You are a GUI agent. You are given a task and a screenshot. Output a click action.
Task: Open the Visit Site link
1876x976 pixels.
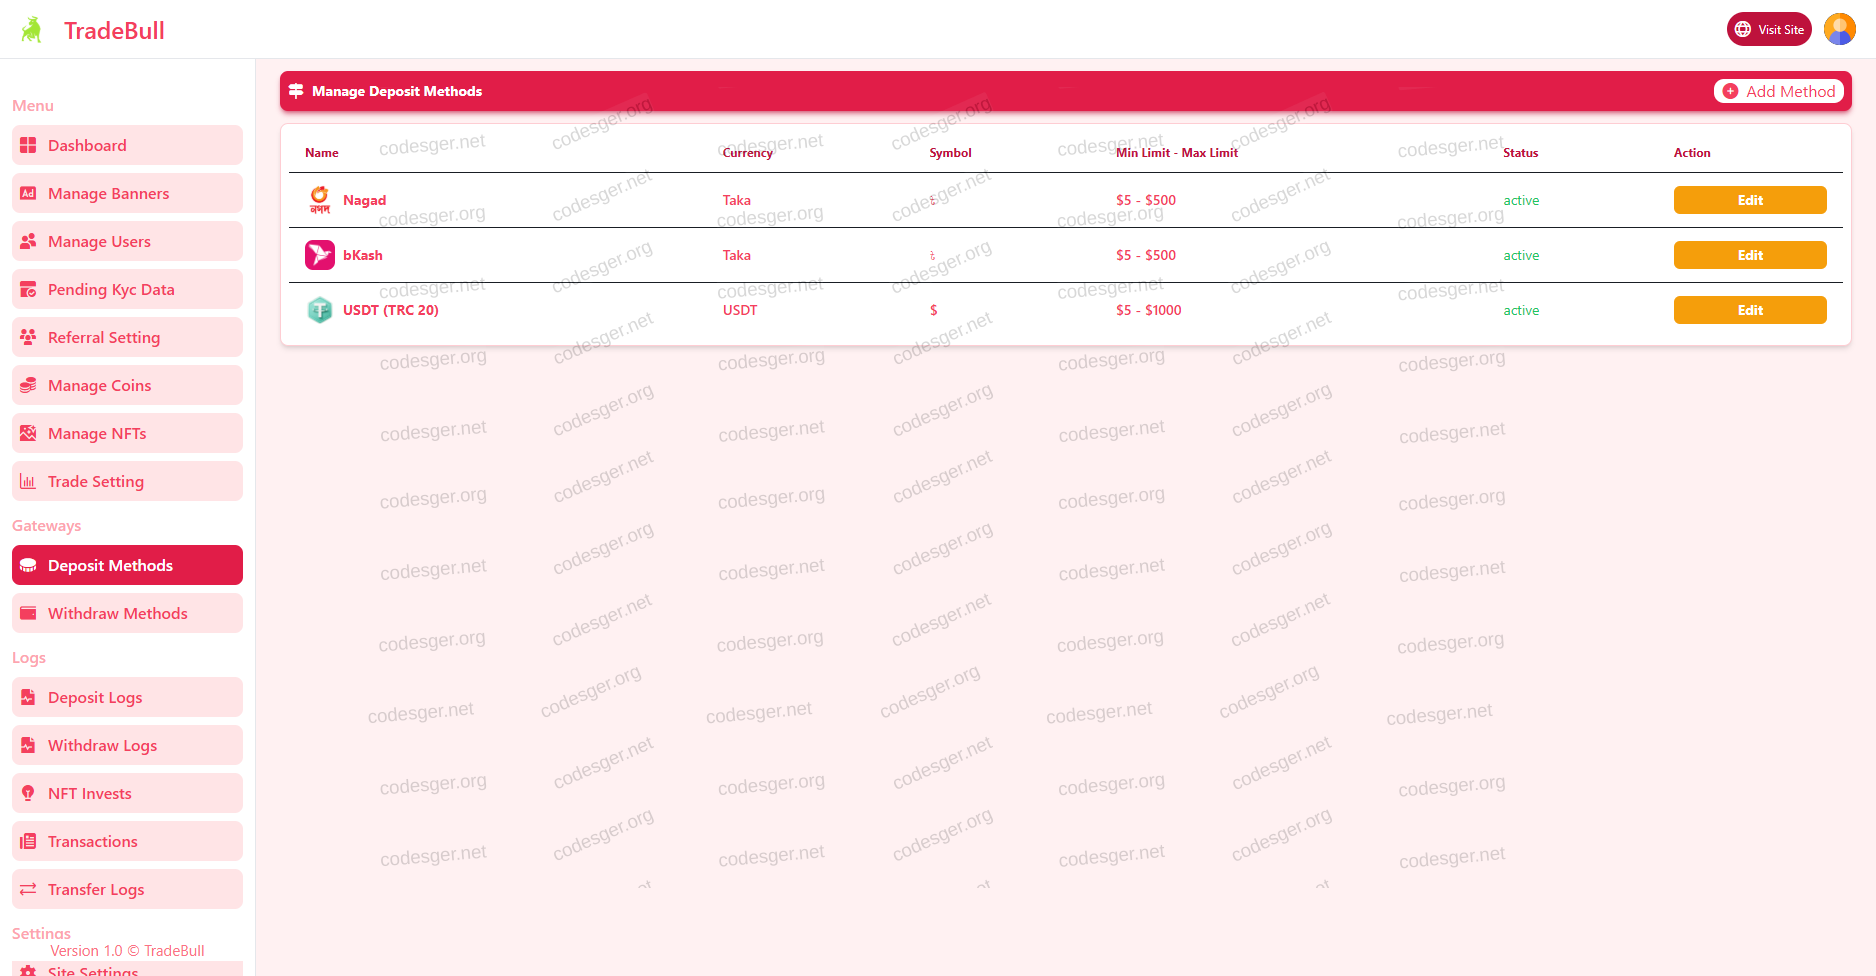(x=1768, y=29)
